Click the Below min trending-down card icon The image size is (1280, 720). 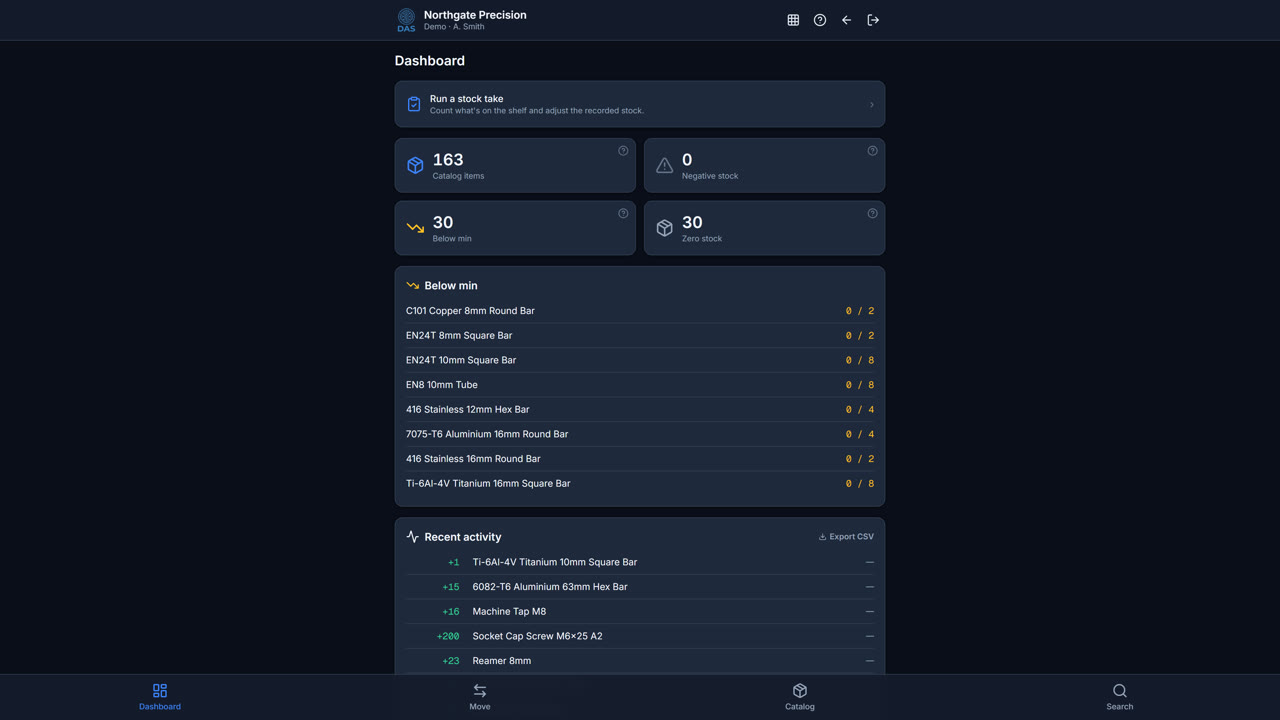click(415, 228)
